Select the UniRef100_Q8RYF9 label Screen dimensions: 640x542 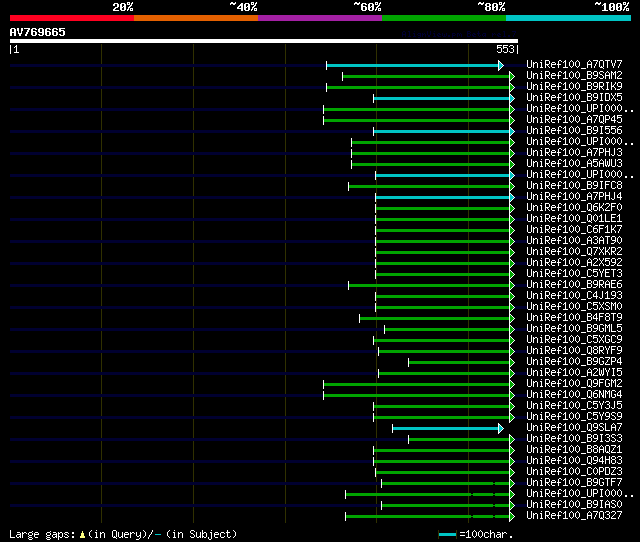click(x=574, y=351)
